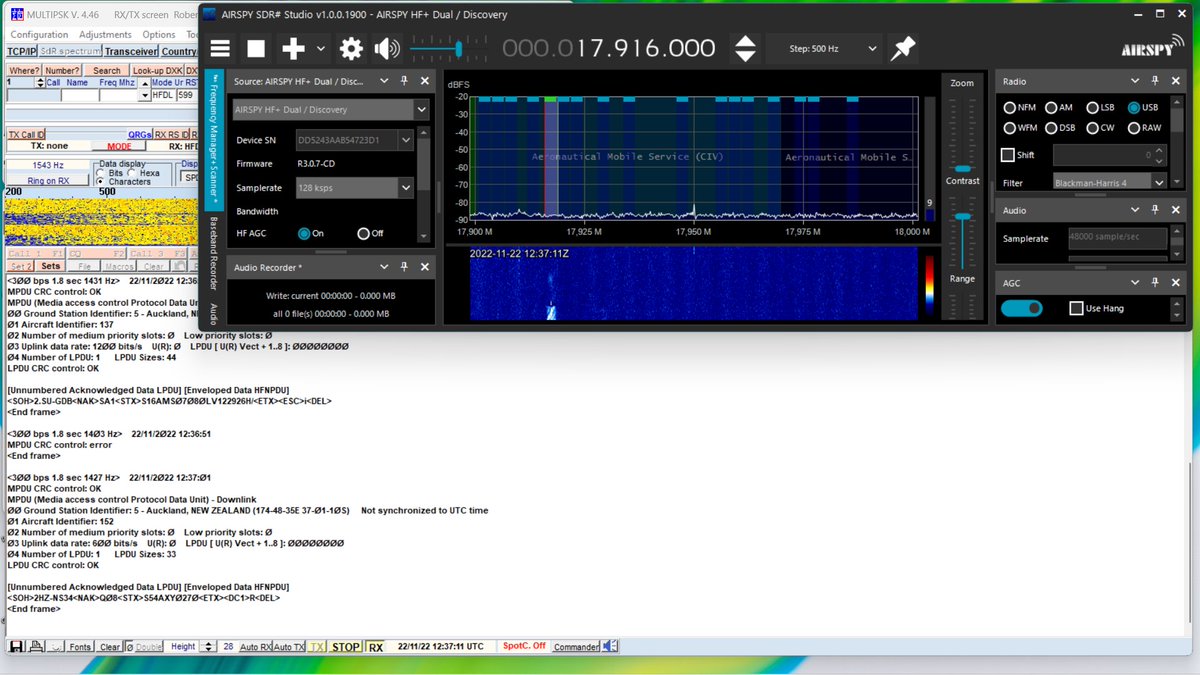Pin the Audio panel
1200x675 pixels.
1154,210
